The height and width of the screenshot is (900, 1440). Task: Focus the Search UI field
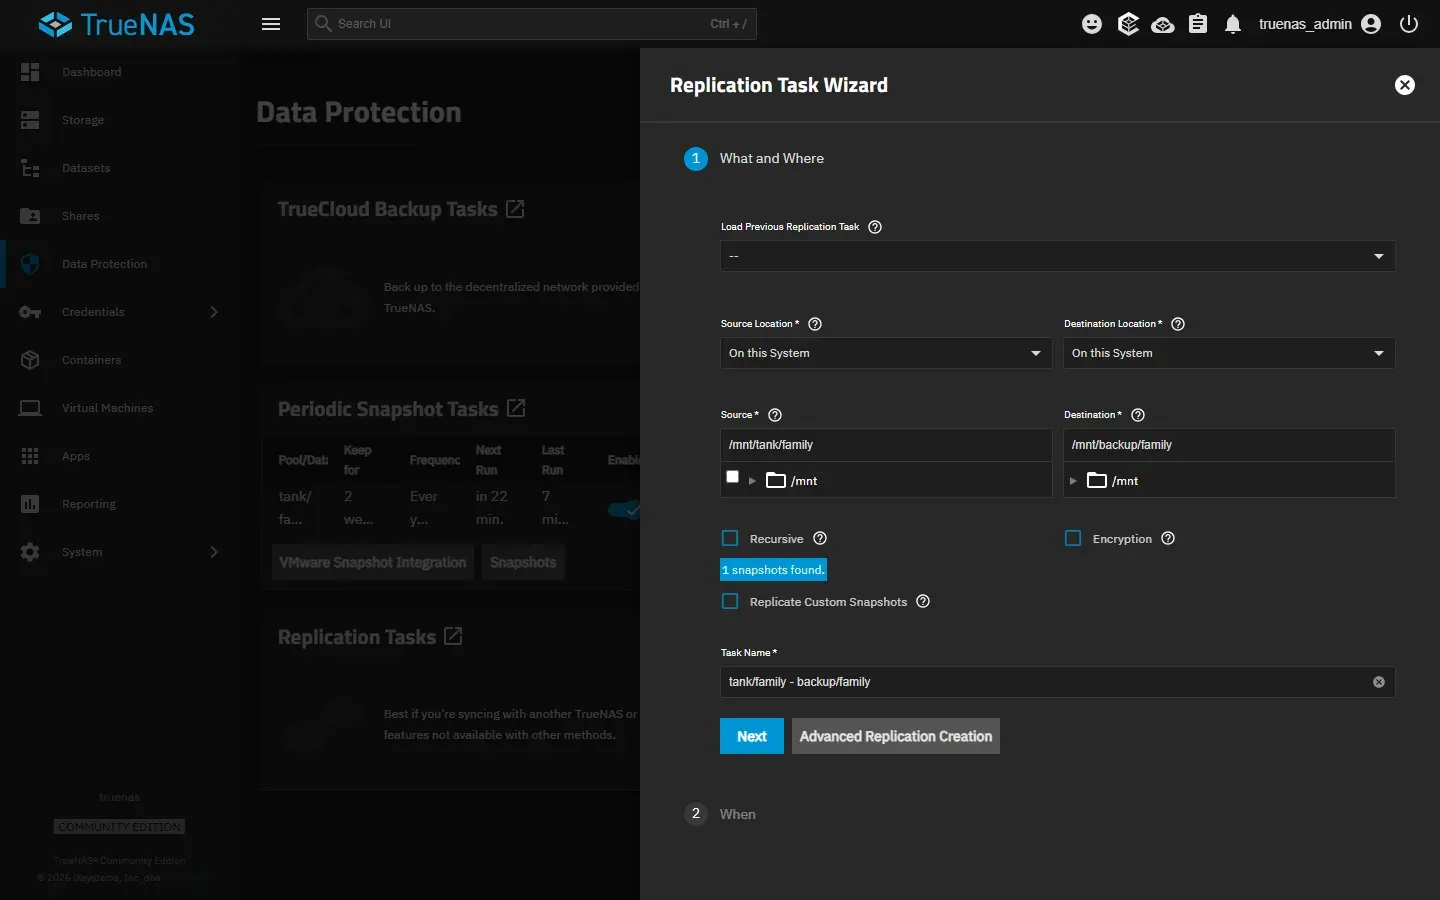pos(532,24)
